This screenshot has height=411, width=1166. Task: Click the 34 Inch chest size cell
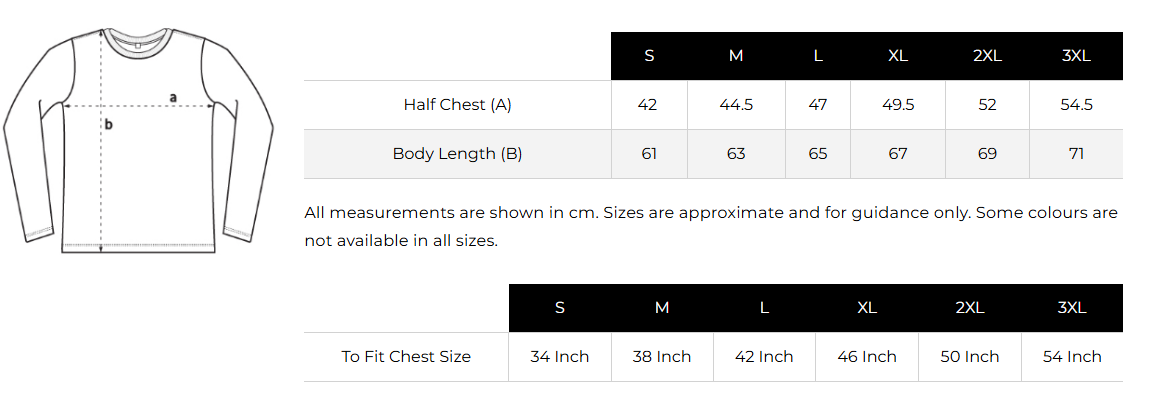[x=560, y=357]
